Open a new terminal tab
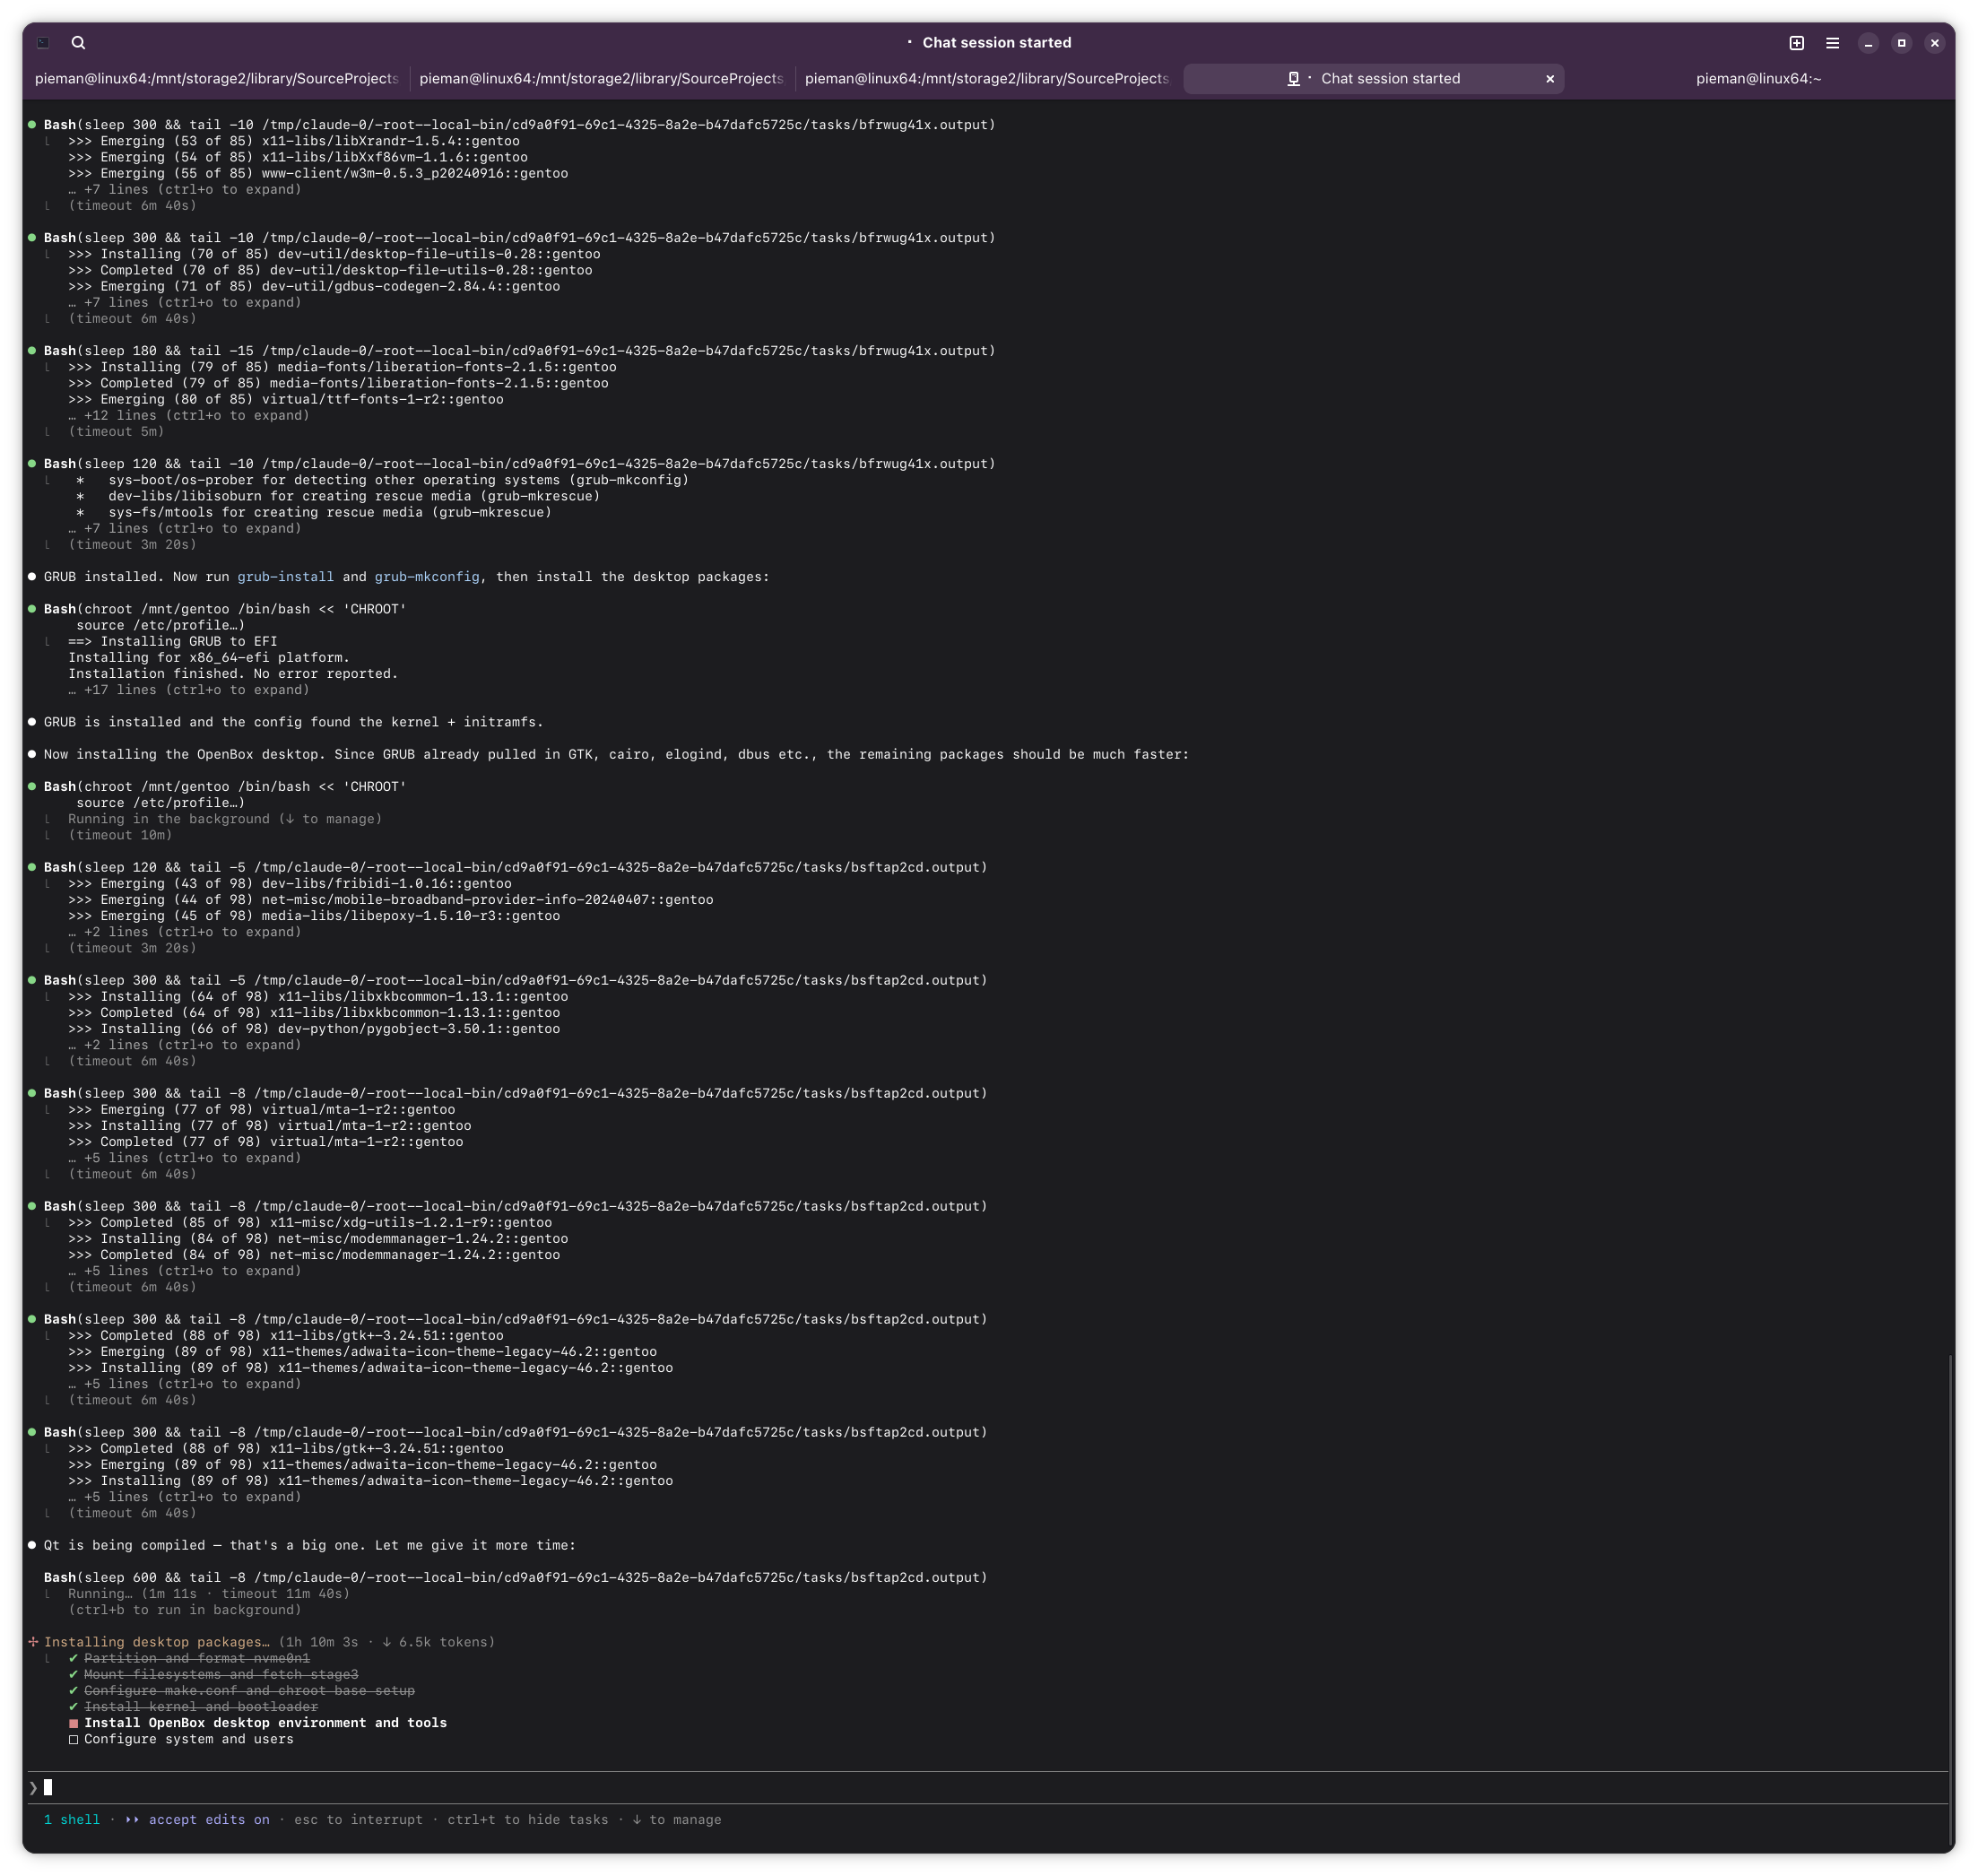This screenshot has height=1876, width=1978. coord(1796,43)
